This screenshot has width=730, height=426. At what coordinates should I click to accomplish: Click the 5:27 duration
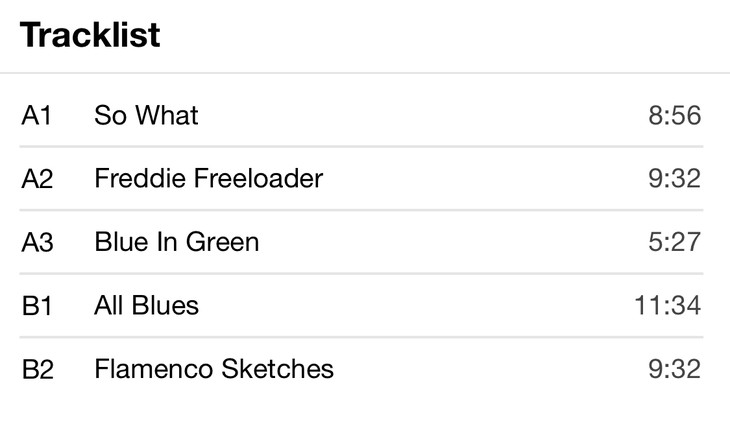click(x=674, y=242)
